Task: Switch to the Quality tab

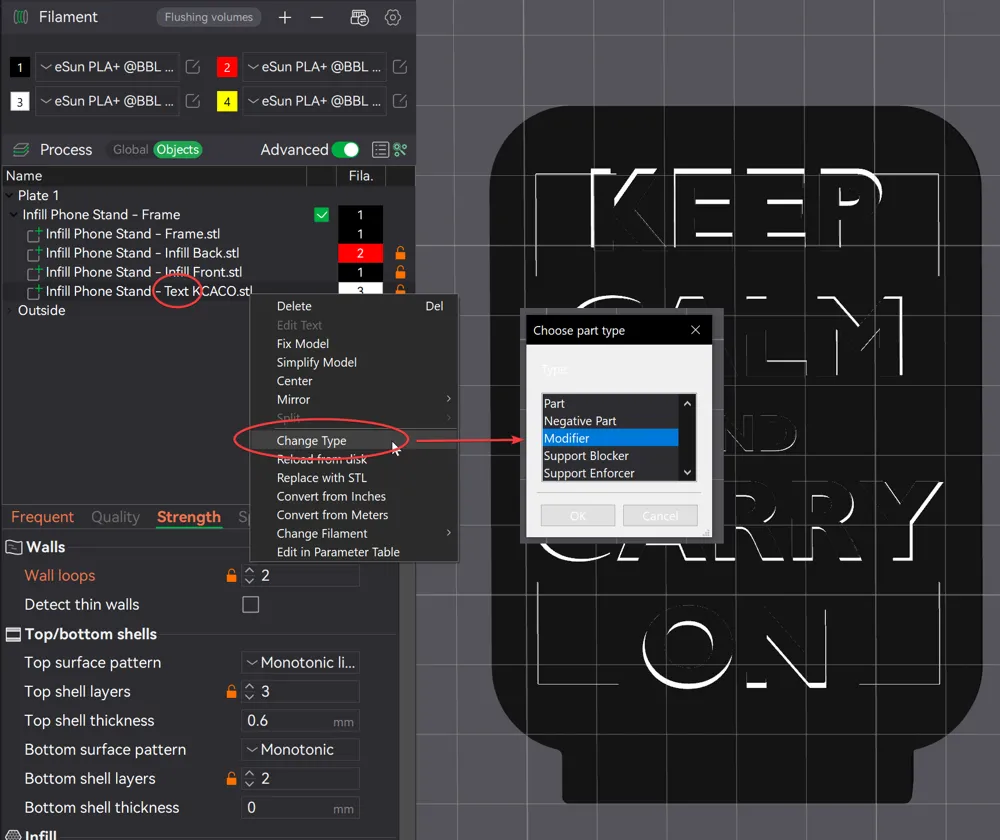Action: [115, 517]
